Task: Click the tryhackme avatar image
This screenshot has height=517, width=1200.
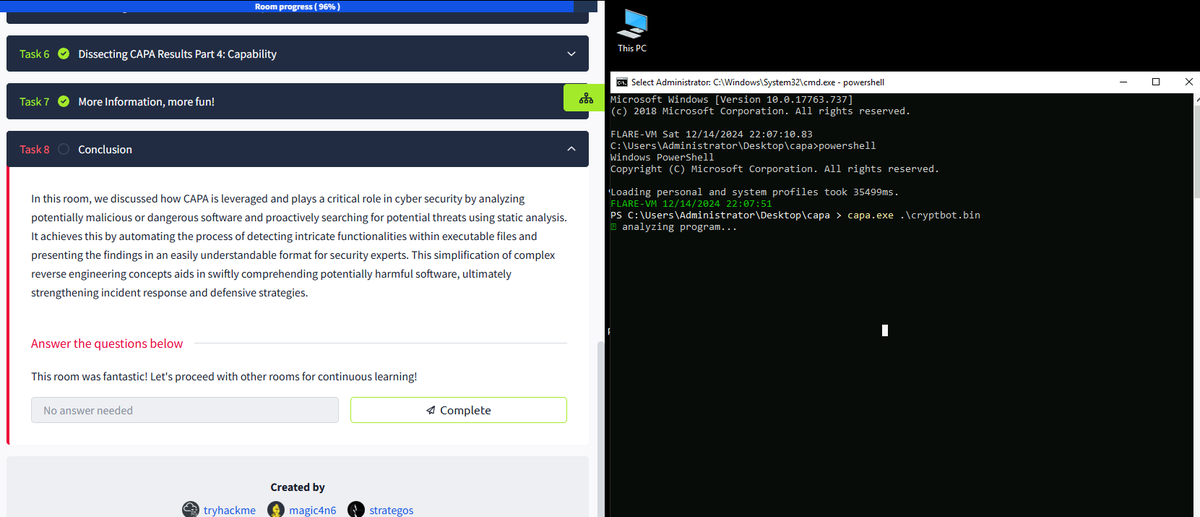Action: (x=190, y=509)
